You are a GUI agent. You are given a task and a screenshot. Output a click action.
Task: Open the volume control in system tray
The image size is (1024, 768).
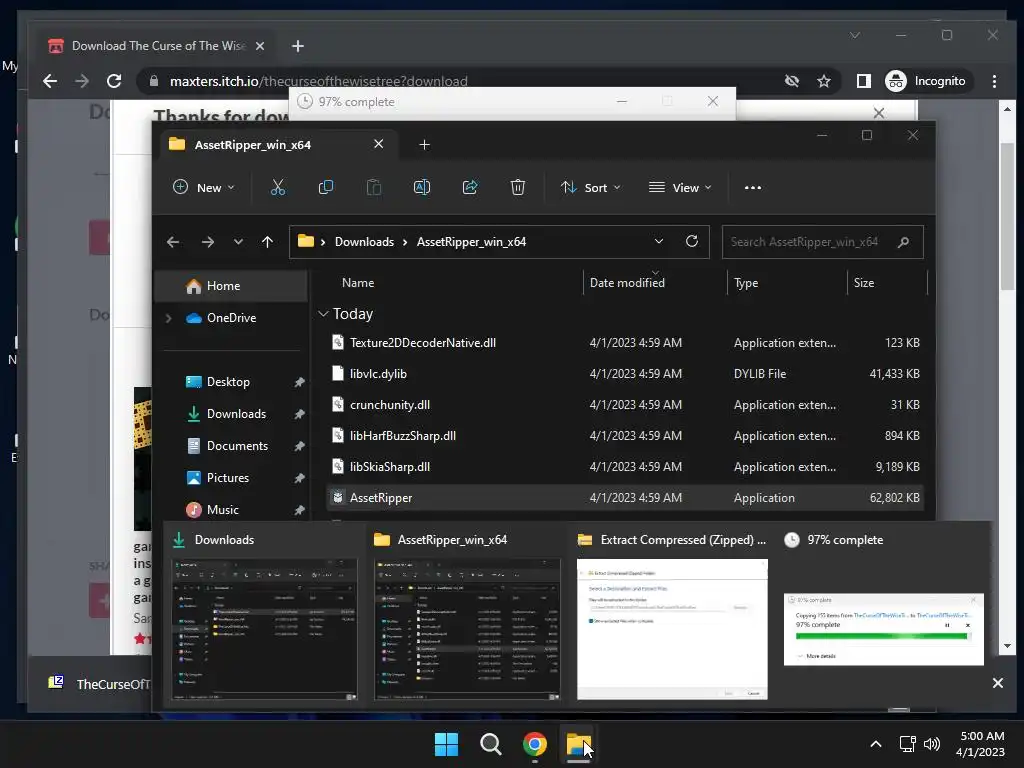click(932, 744)
